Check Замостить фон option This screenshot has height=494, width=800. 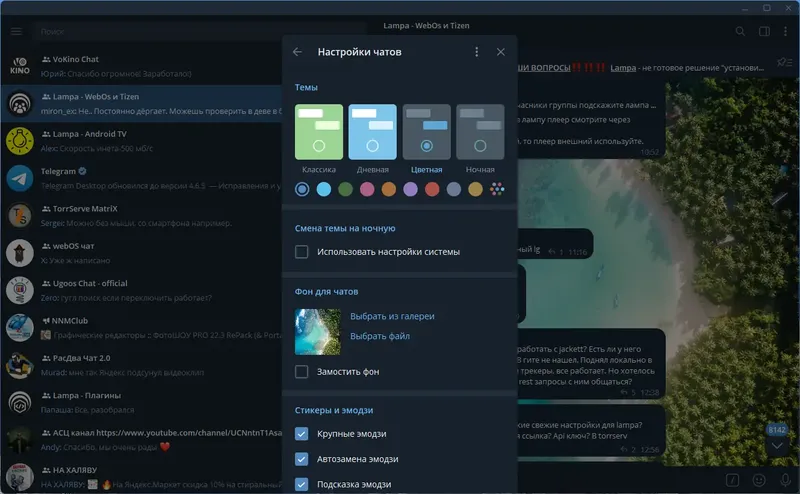click(302, 372)
